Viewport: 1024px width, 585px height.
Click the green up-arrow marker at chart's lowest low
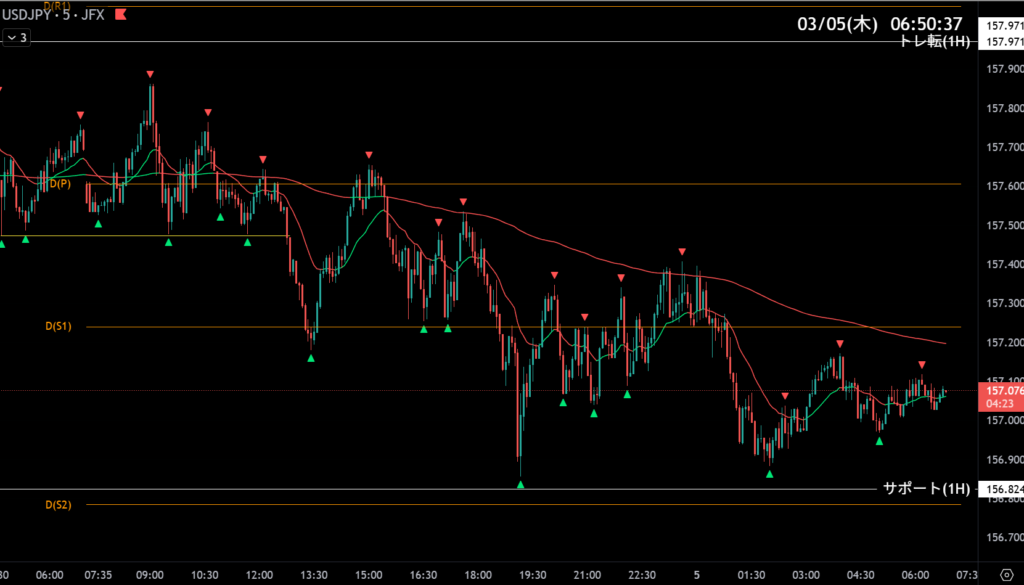pos(521,485)
